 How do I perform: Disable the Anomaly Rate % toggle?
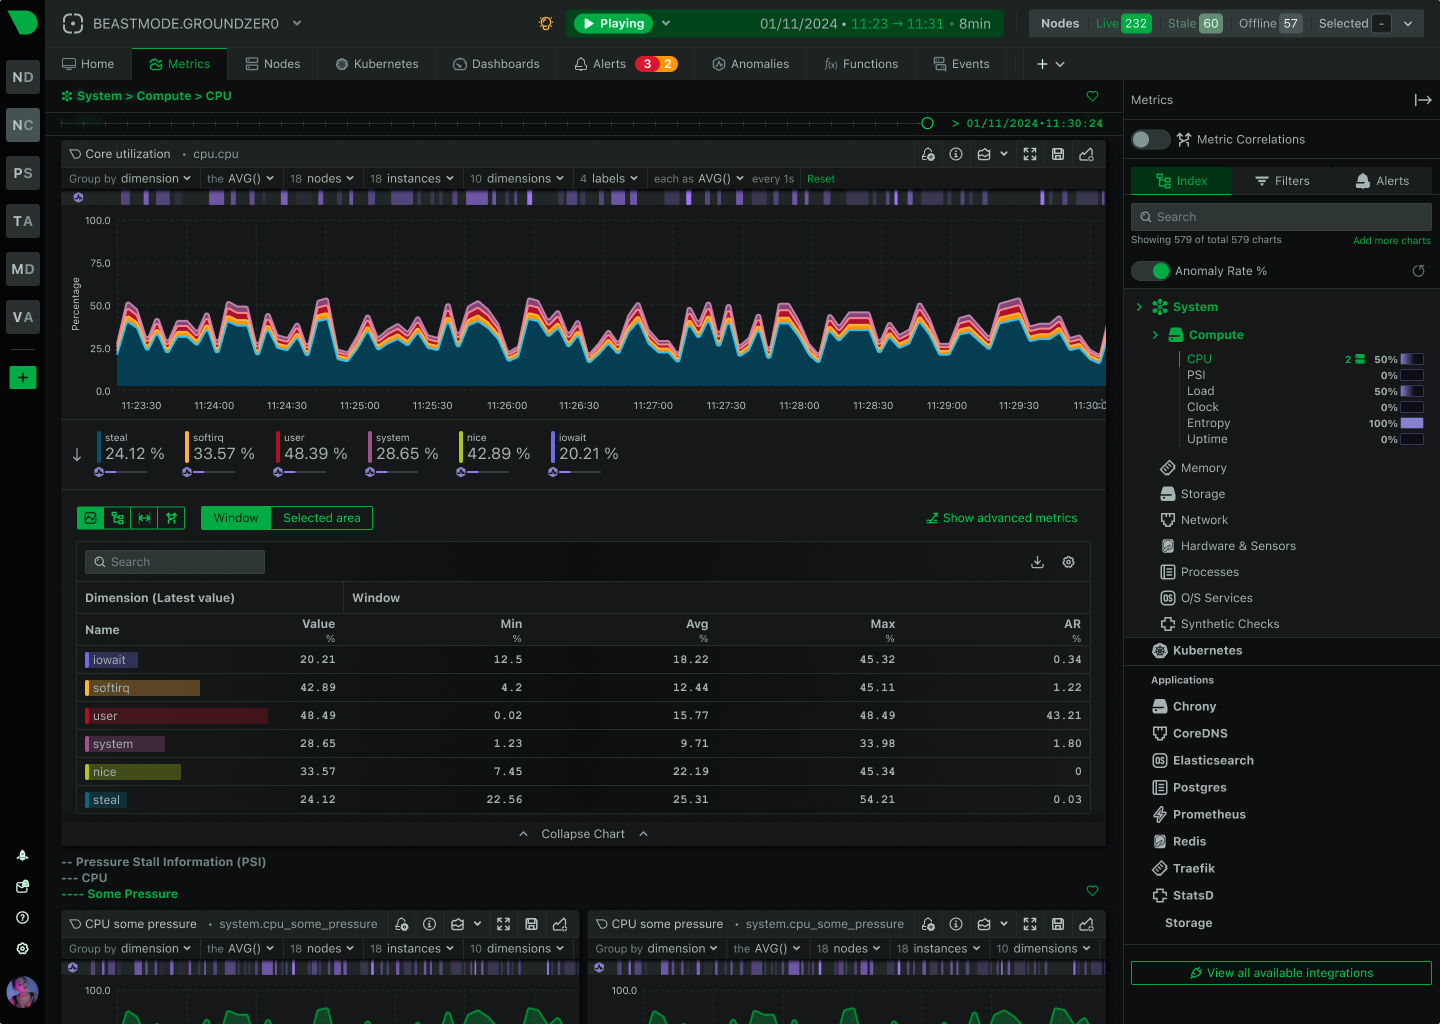1150,270
